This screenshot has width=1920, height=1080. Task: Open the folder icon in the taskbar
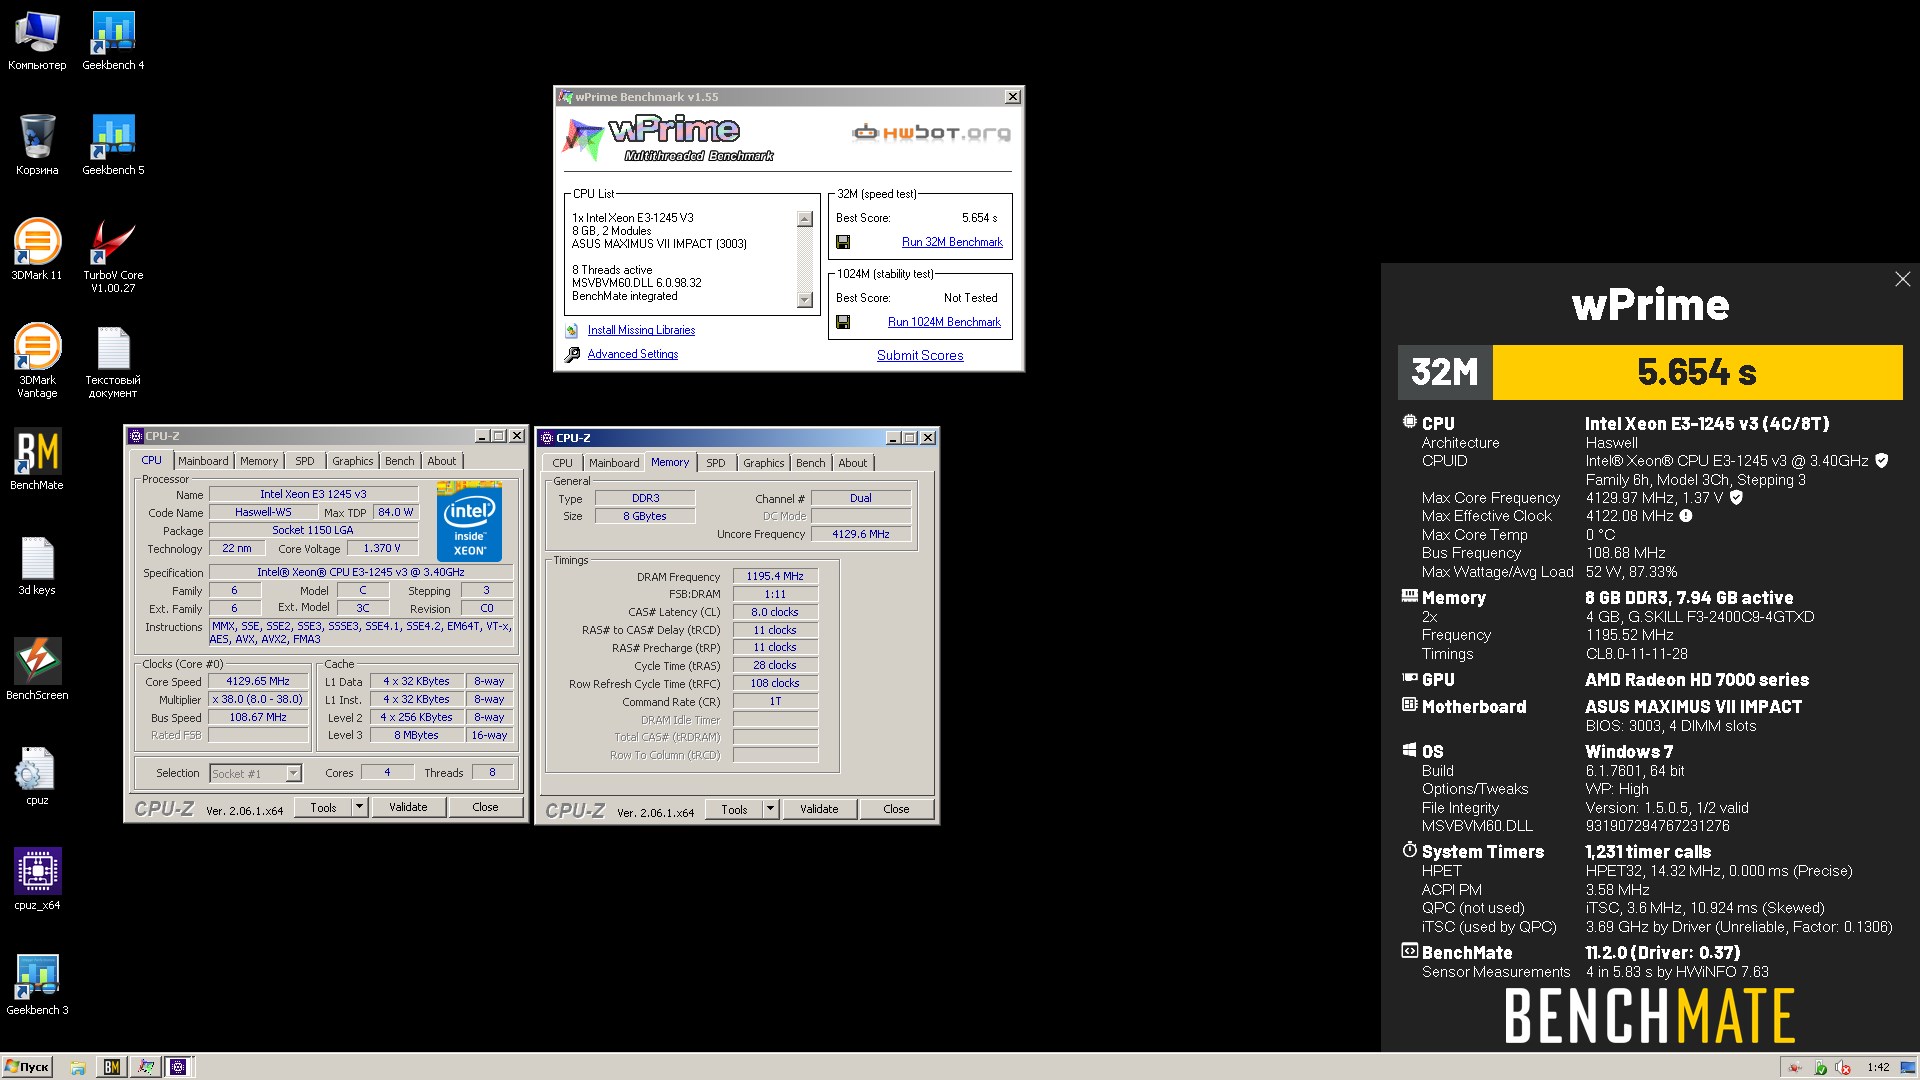pos(77,1067)
